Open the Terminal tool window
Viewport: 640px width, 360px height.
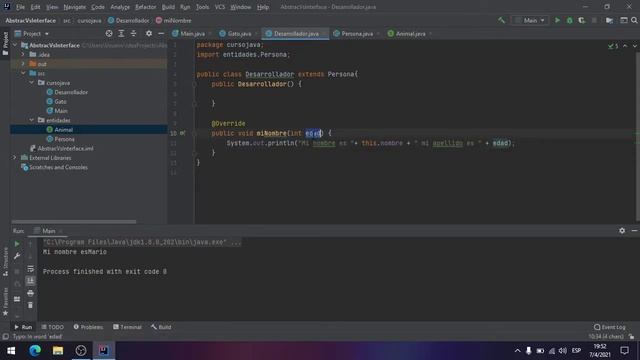tap(127, 327)
